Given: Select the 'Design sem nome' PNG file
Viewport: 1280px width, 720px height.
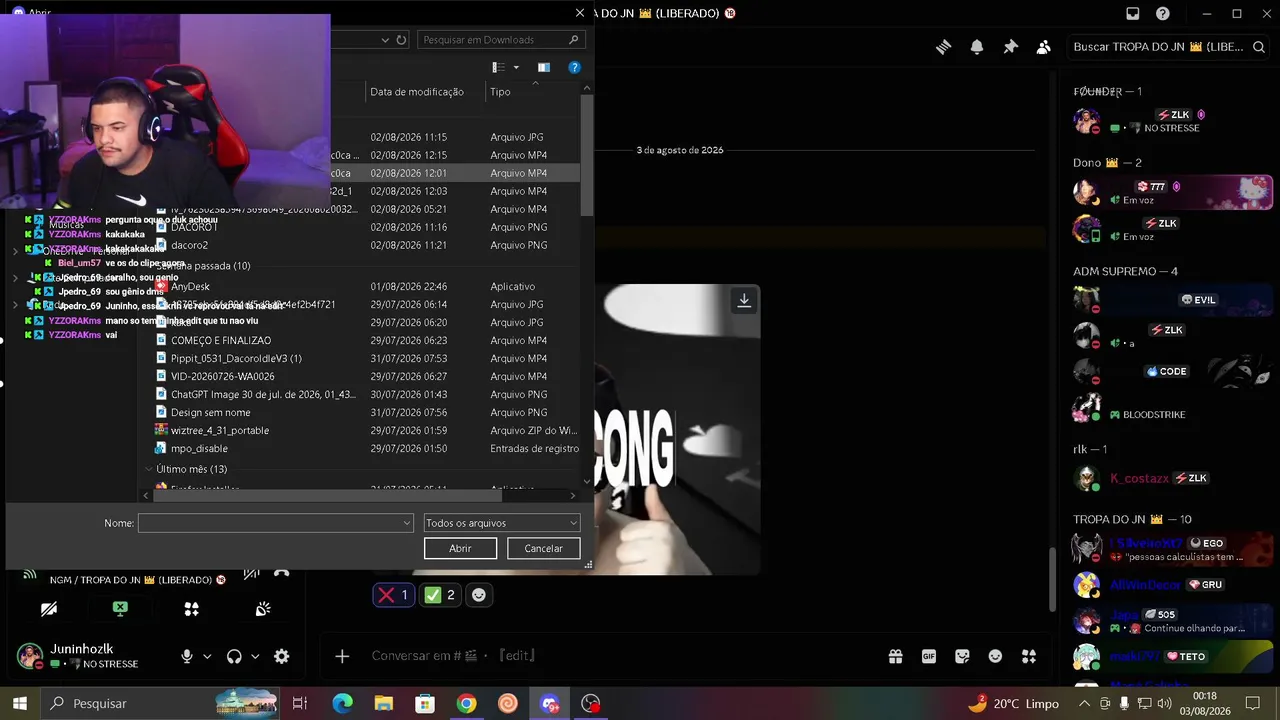Looking at the screenshot, I should [x=210, y=412].
